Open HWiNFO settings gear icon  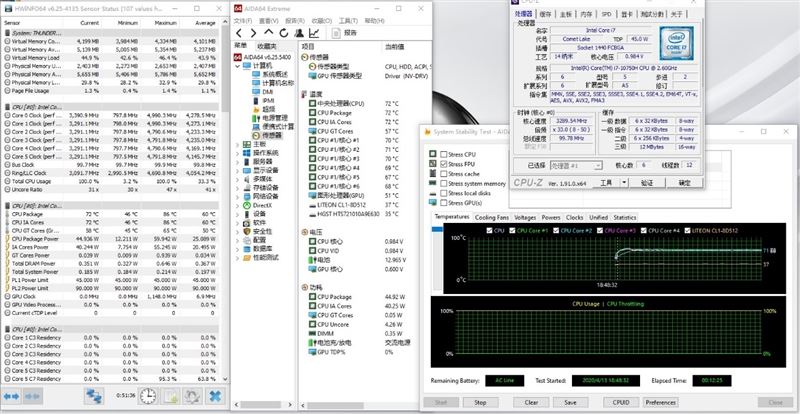point(193,396)
